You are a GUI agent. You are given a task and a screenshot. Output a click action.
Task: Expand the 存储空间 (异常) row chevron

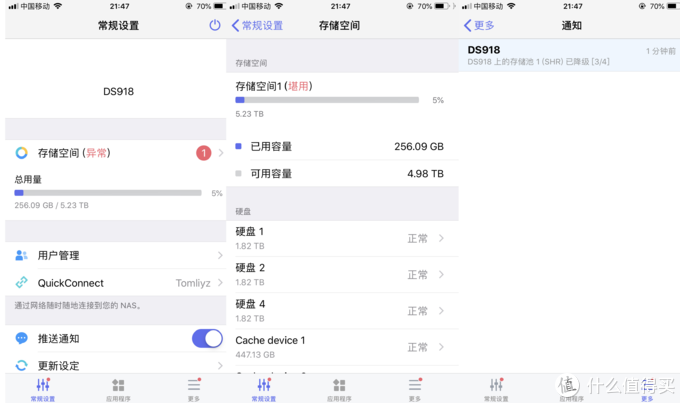[221, 153]
